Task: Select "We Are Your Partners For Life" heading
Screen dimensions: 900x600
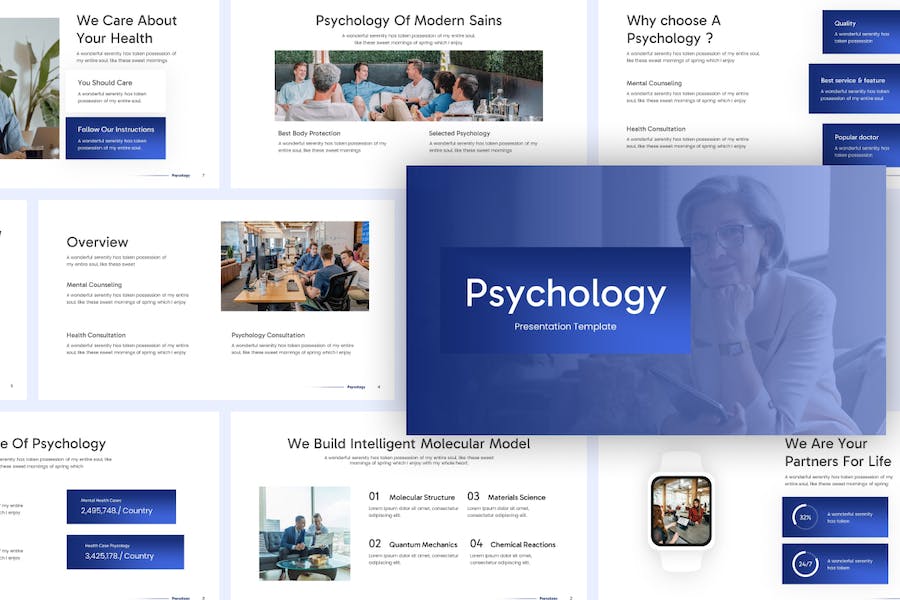Action: tap(838, 452)
